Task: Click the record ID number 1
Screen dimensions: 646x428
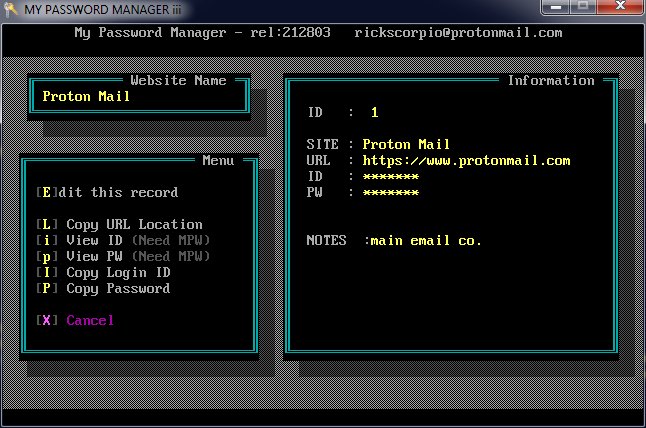Action: (374, 112)
